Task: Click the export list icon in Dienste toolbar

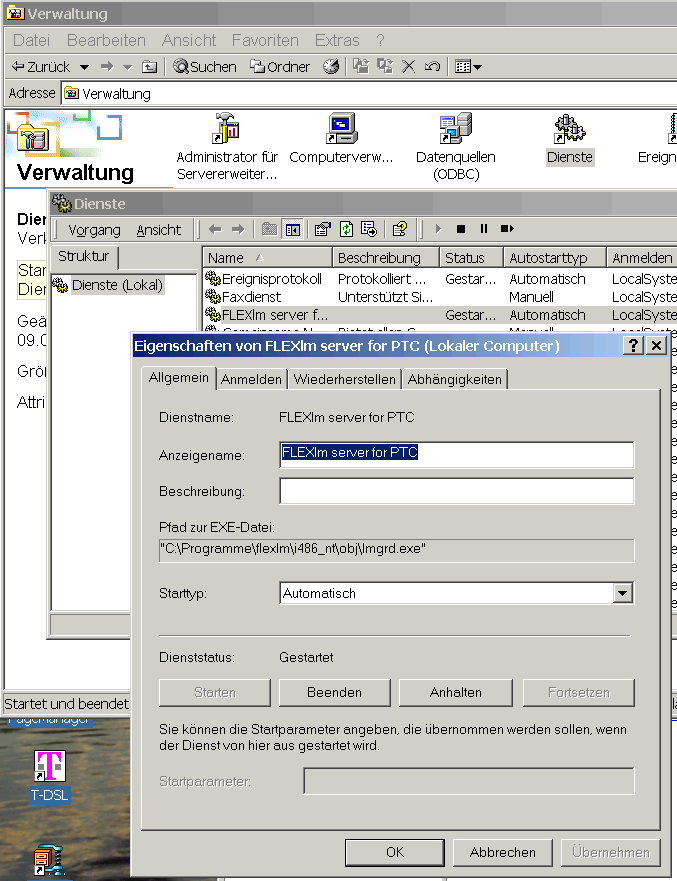Action: click(x=369, y=229)
